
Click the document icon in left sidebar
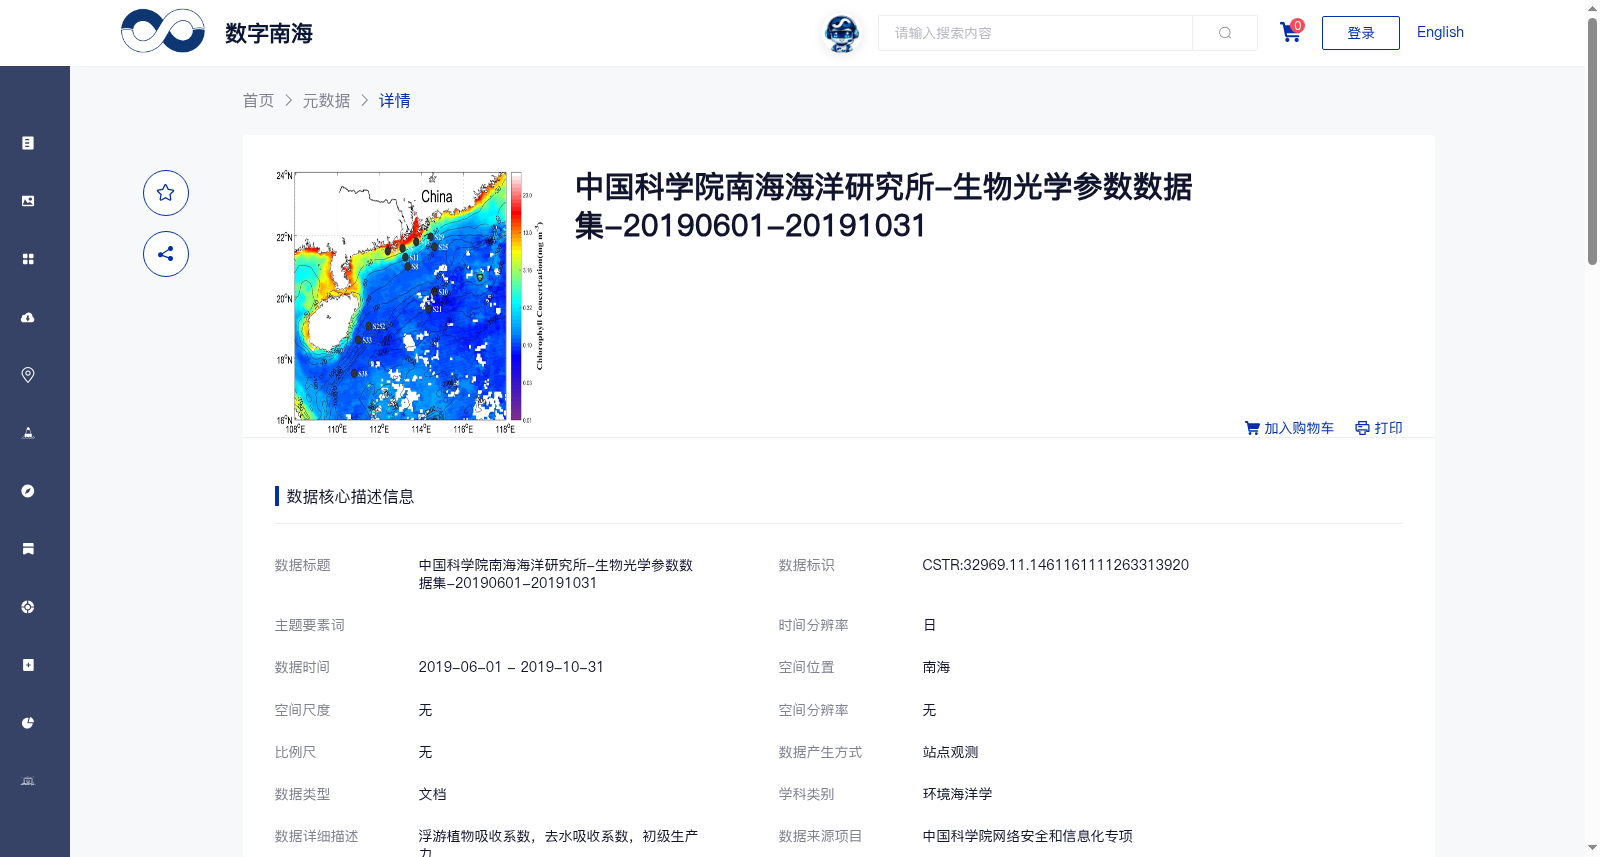(28, 143)
